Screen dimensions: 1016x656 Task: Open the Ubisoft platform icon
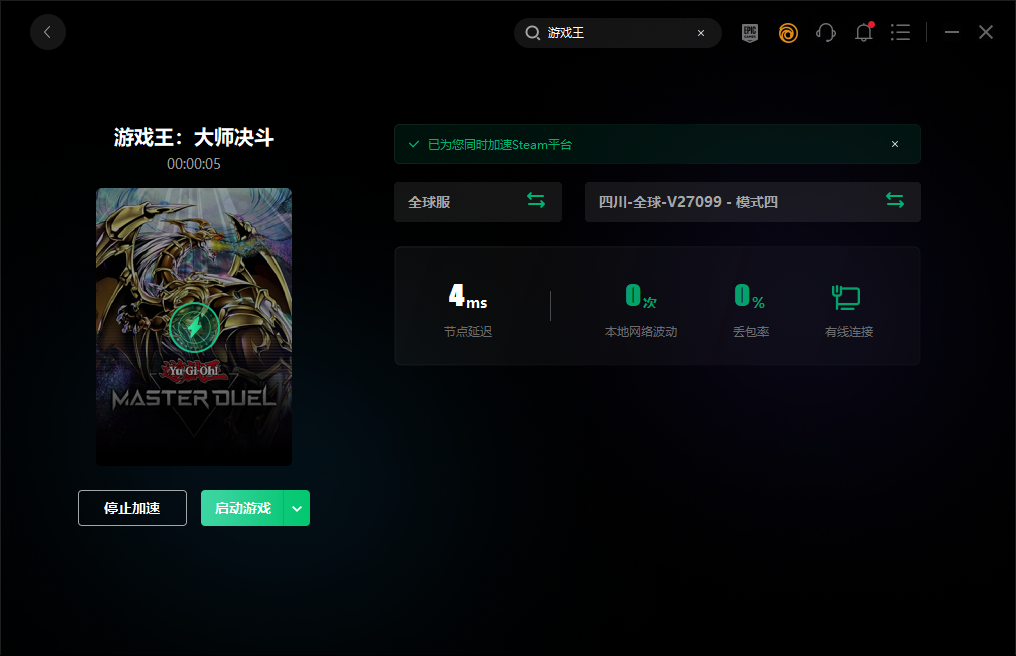788,32
